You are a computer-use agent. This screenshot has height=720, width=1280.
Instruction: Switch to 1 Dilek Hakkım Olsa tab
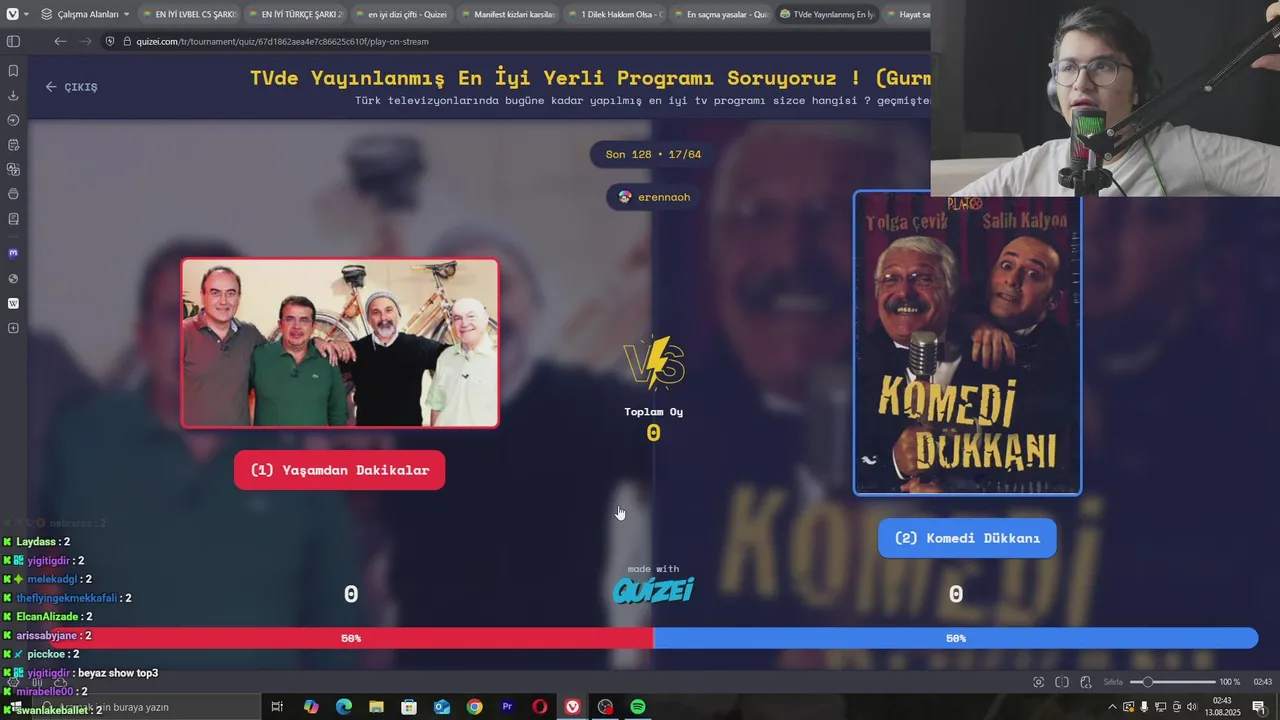(x=613, y=14)
